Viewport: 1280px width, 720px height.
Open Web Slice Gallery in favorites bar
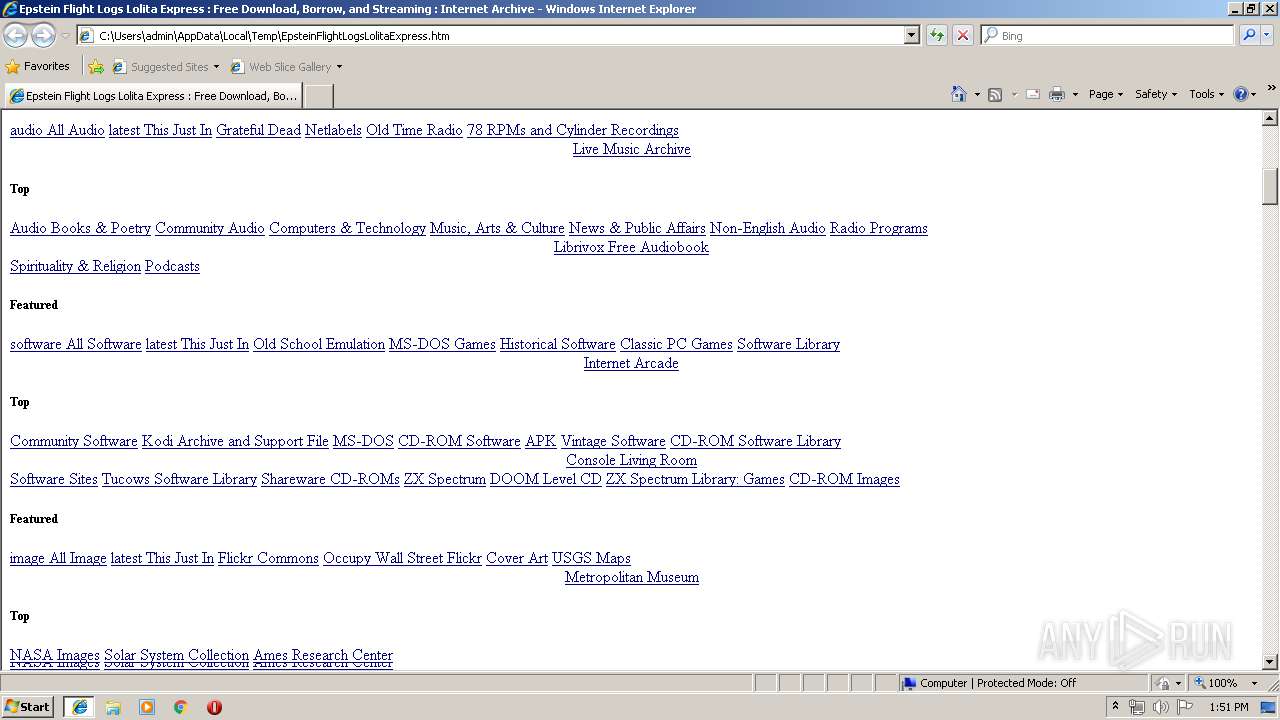(x=285, y=67)
